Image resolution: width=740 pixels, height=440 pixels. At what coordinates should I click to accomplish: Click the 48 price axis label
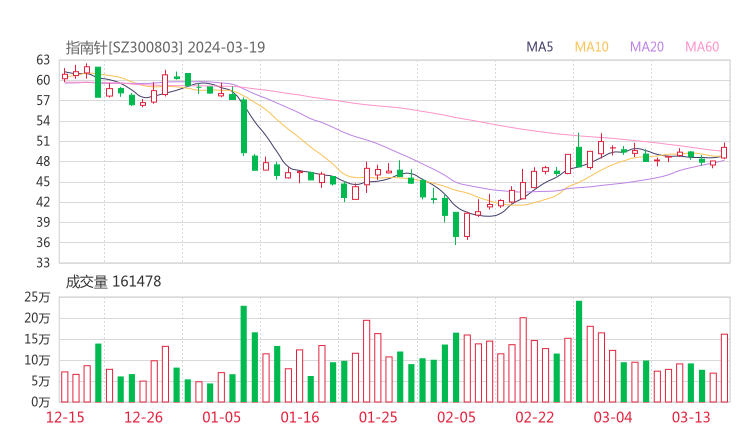click(x=43, y=161)
